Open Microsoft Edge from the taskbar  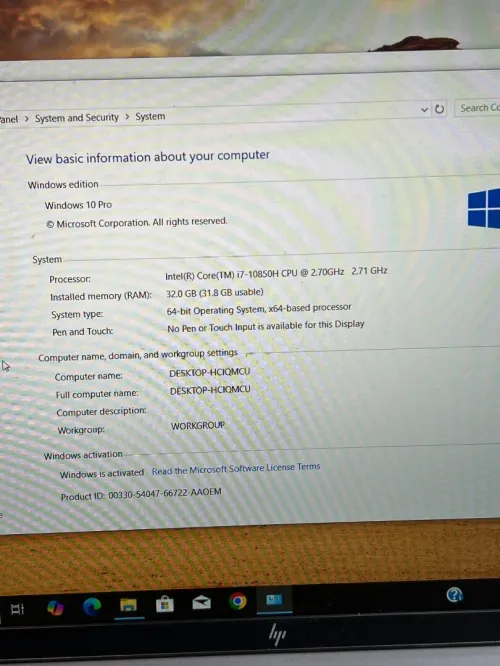[92, 607]
